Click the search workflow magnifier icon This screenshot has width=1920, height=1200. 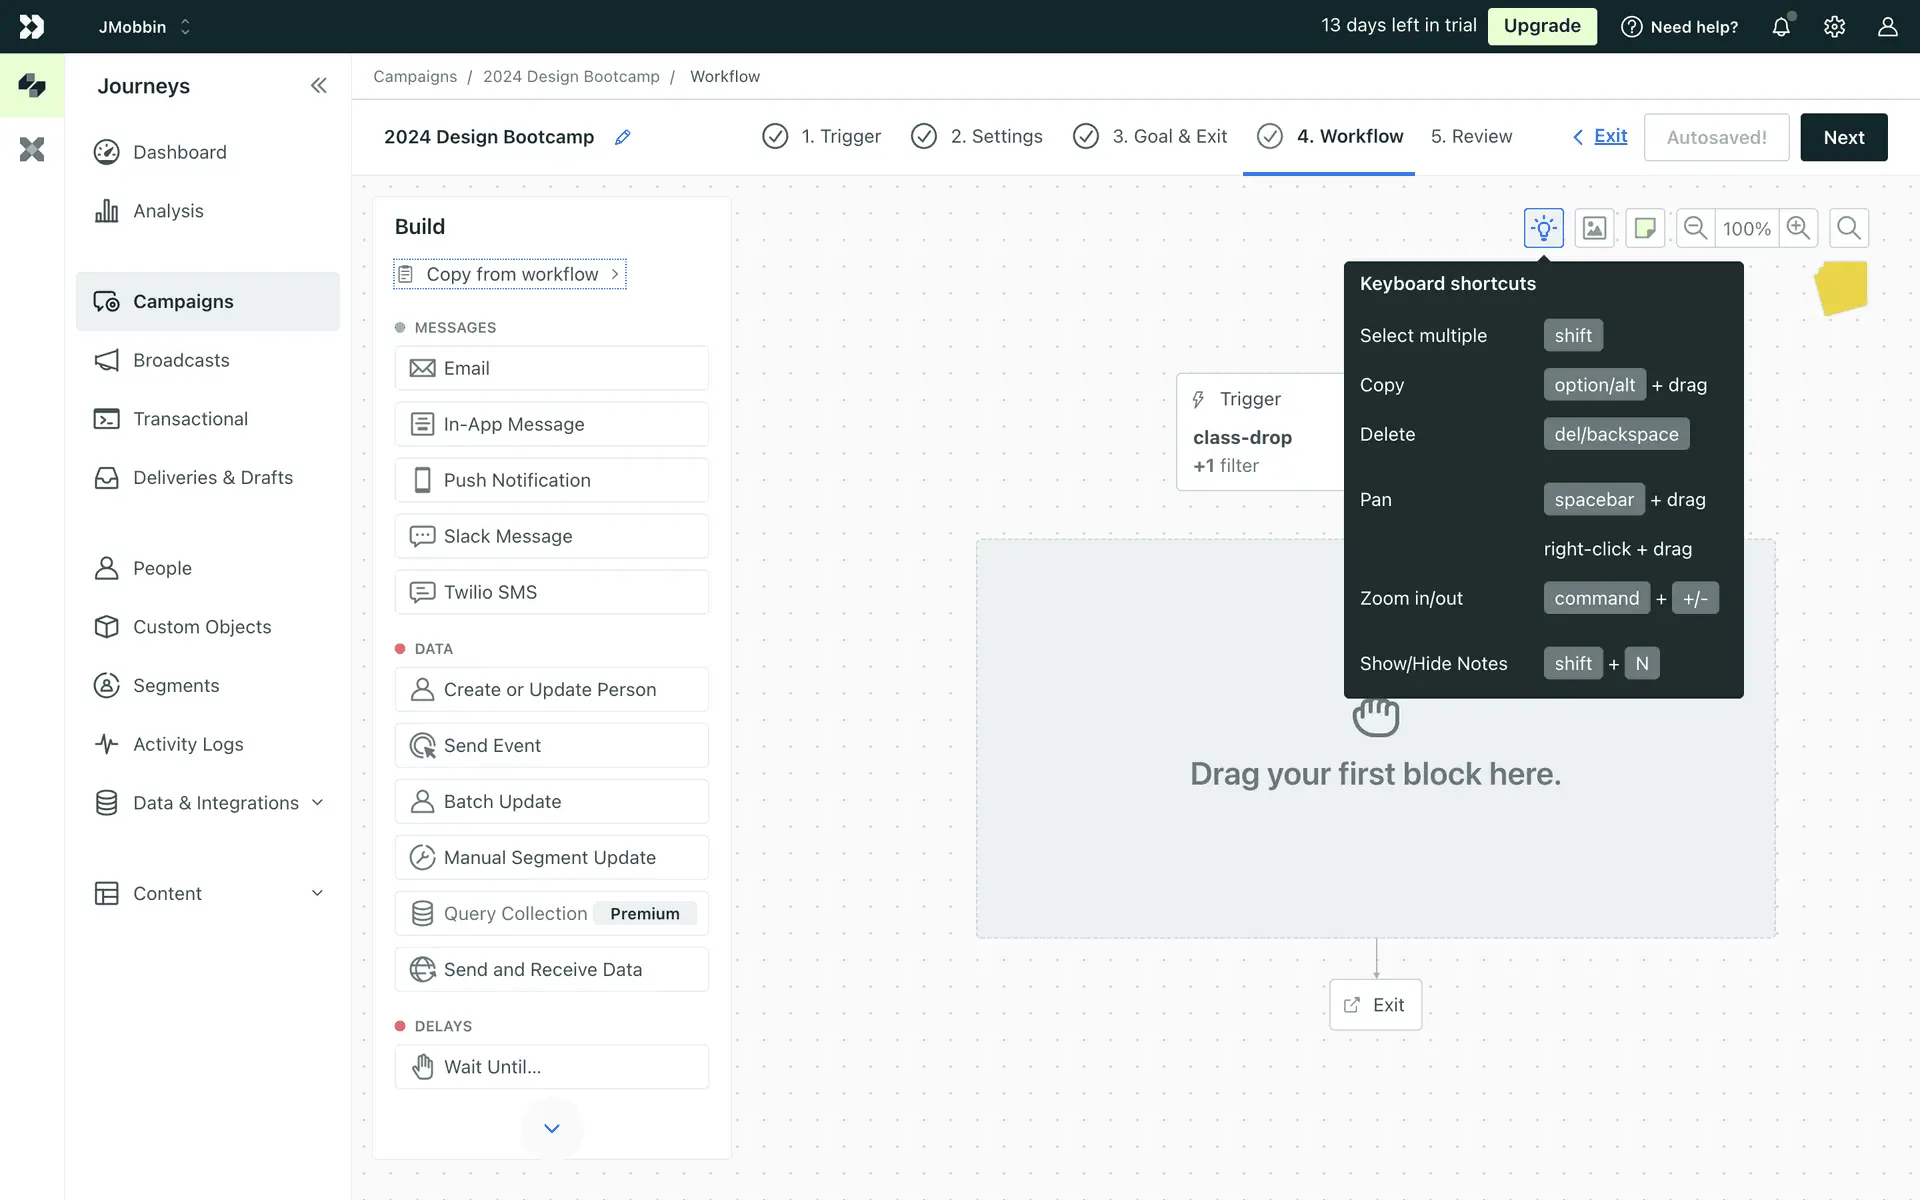point(1849,228)
